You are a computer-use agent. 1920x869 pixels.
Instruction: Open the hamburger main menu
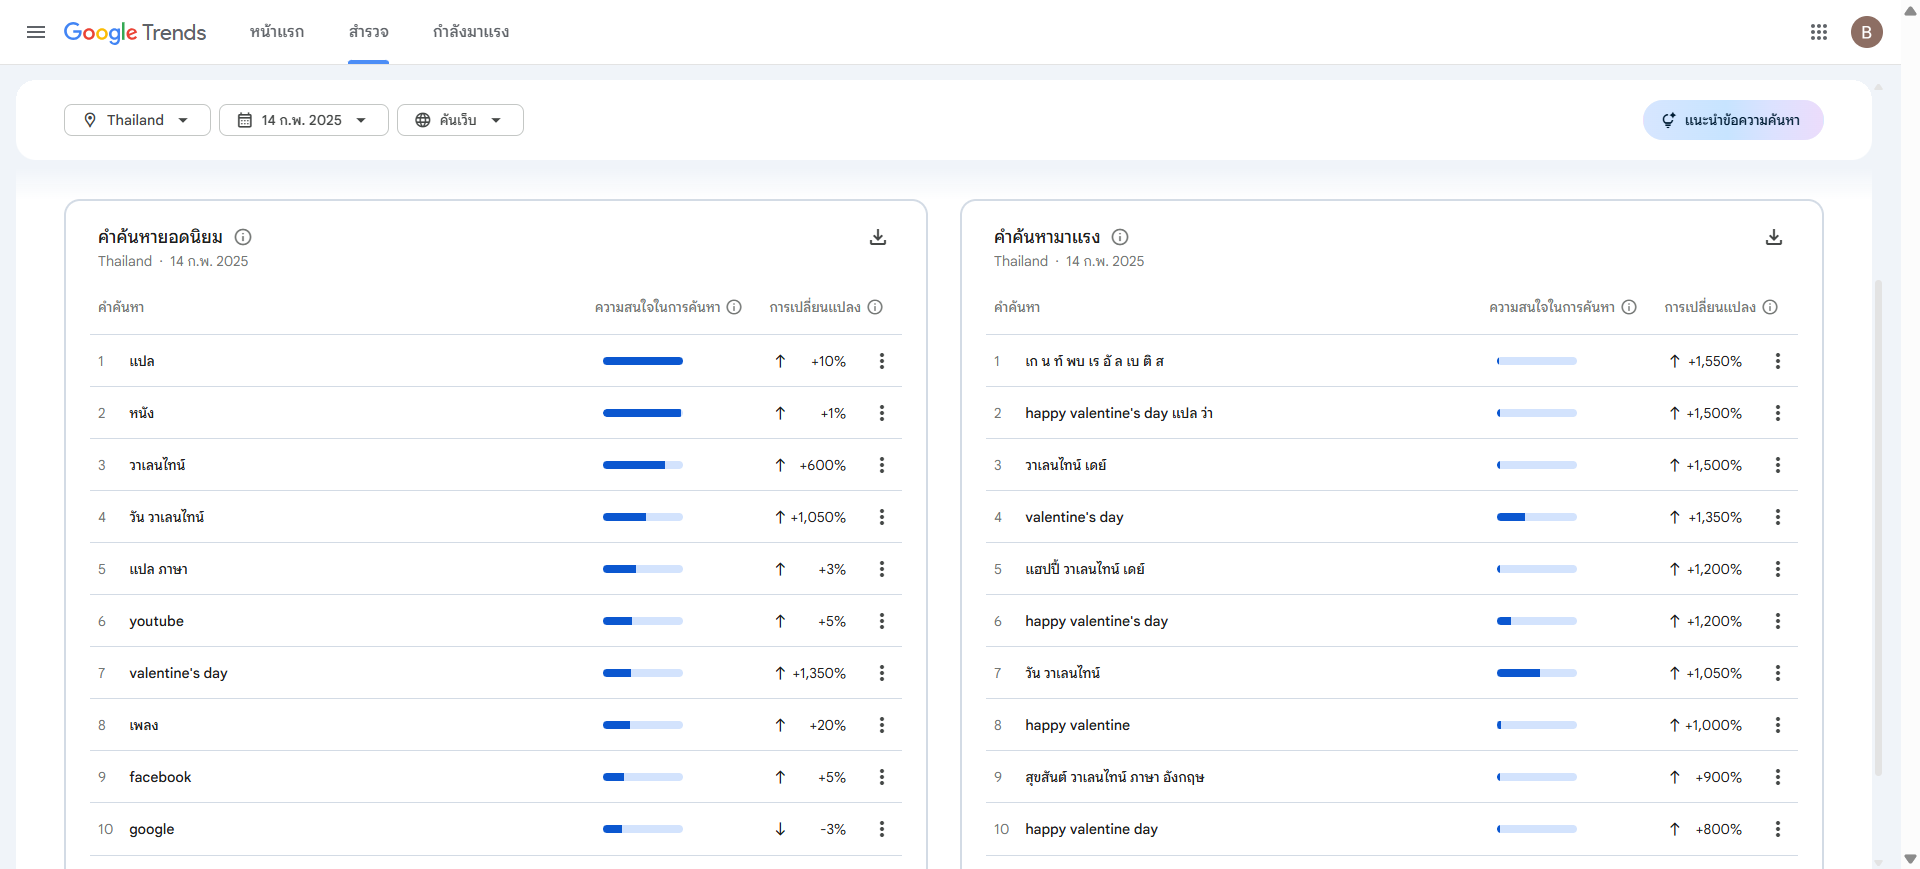click(36, 32)
